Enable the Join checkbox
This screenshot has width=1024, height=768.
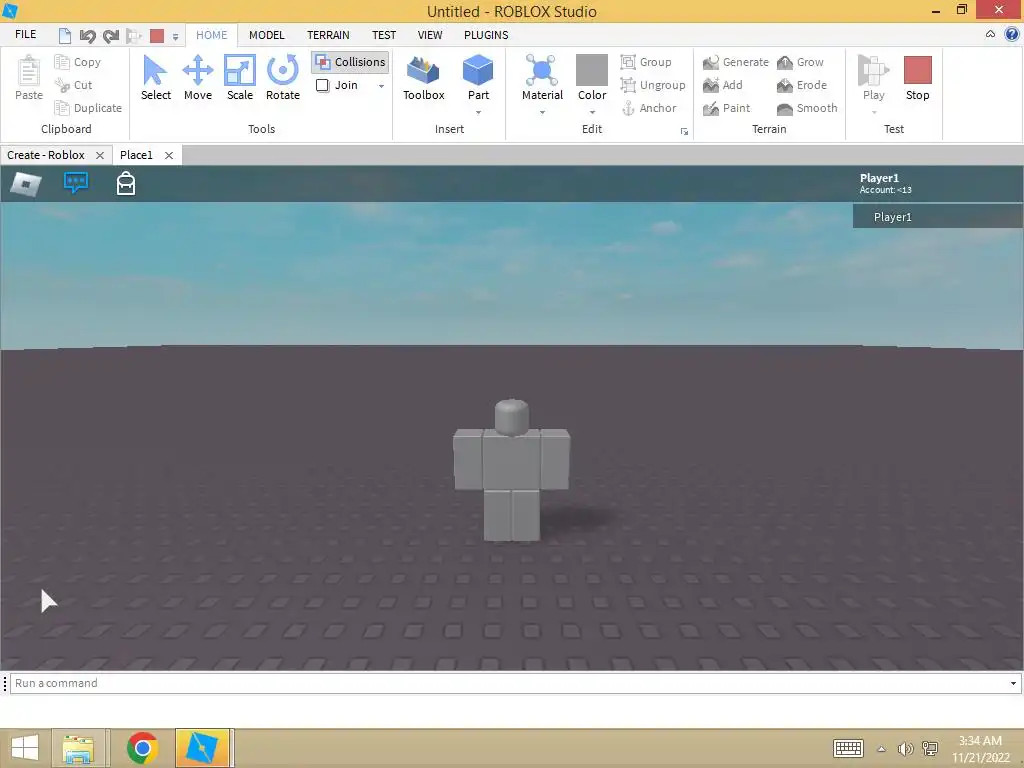tap(322, 85)
